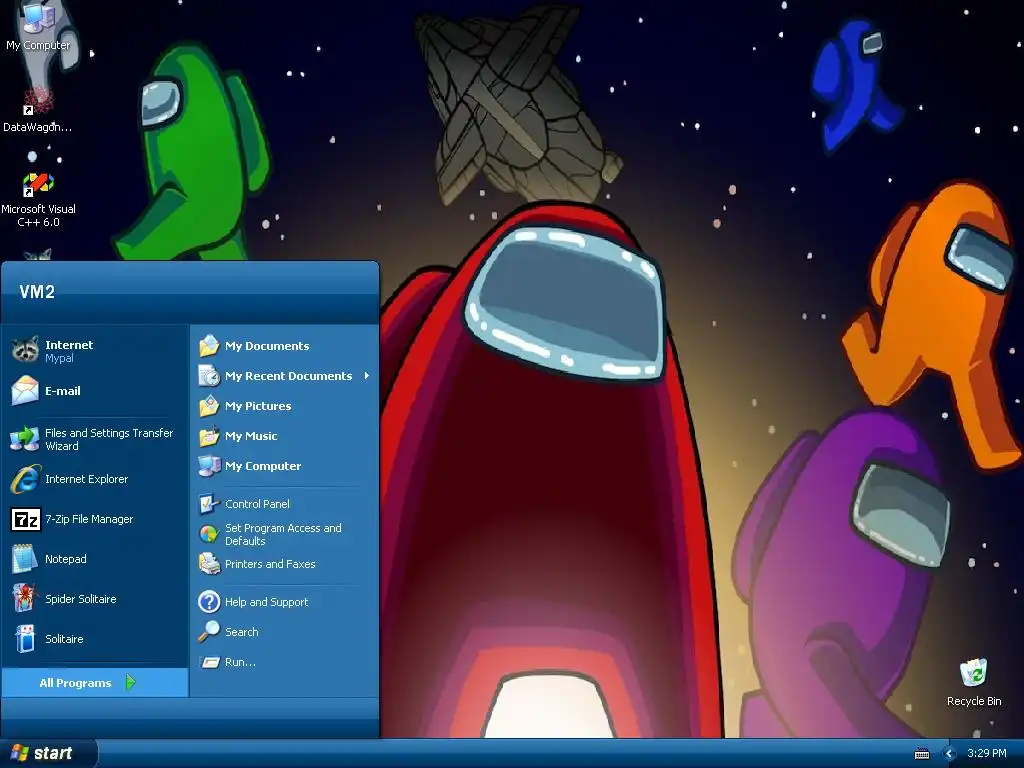
Task: Choose 7-Zip File Manager label
Action: 89,519
